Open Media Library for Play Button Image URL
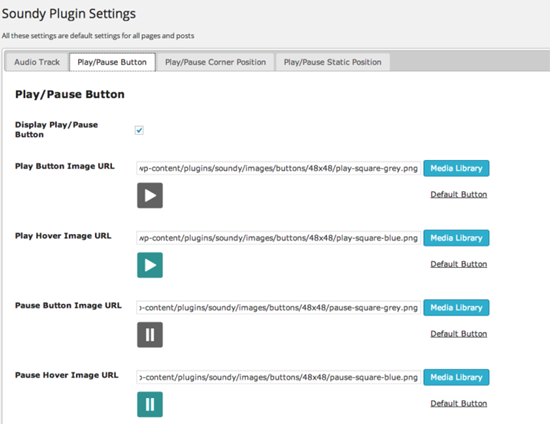This screenshot has height=424, width=550. coord(456,168)
